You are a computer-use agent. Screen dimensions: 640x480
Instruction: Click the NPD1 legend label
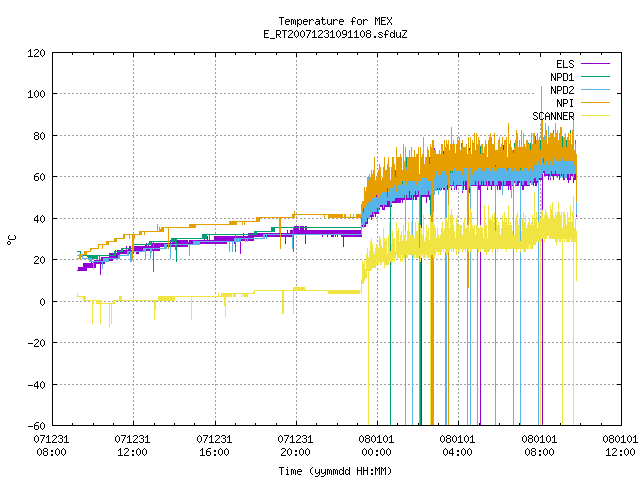pyautogui.click(x=562, y=77)
